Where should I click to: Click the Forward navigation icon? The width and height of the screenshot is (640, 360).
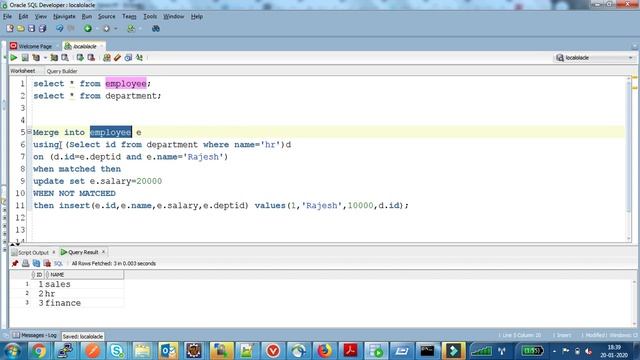point(106,29)
